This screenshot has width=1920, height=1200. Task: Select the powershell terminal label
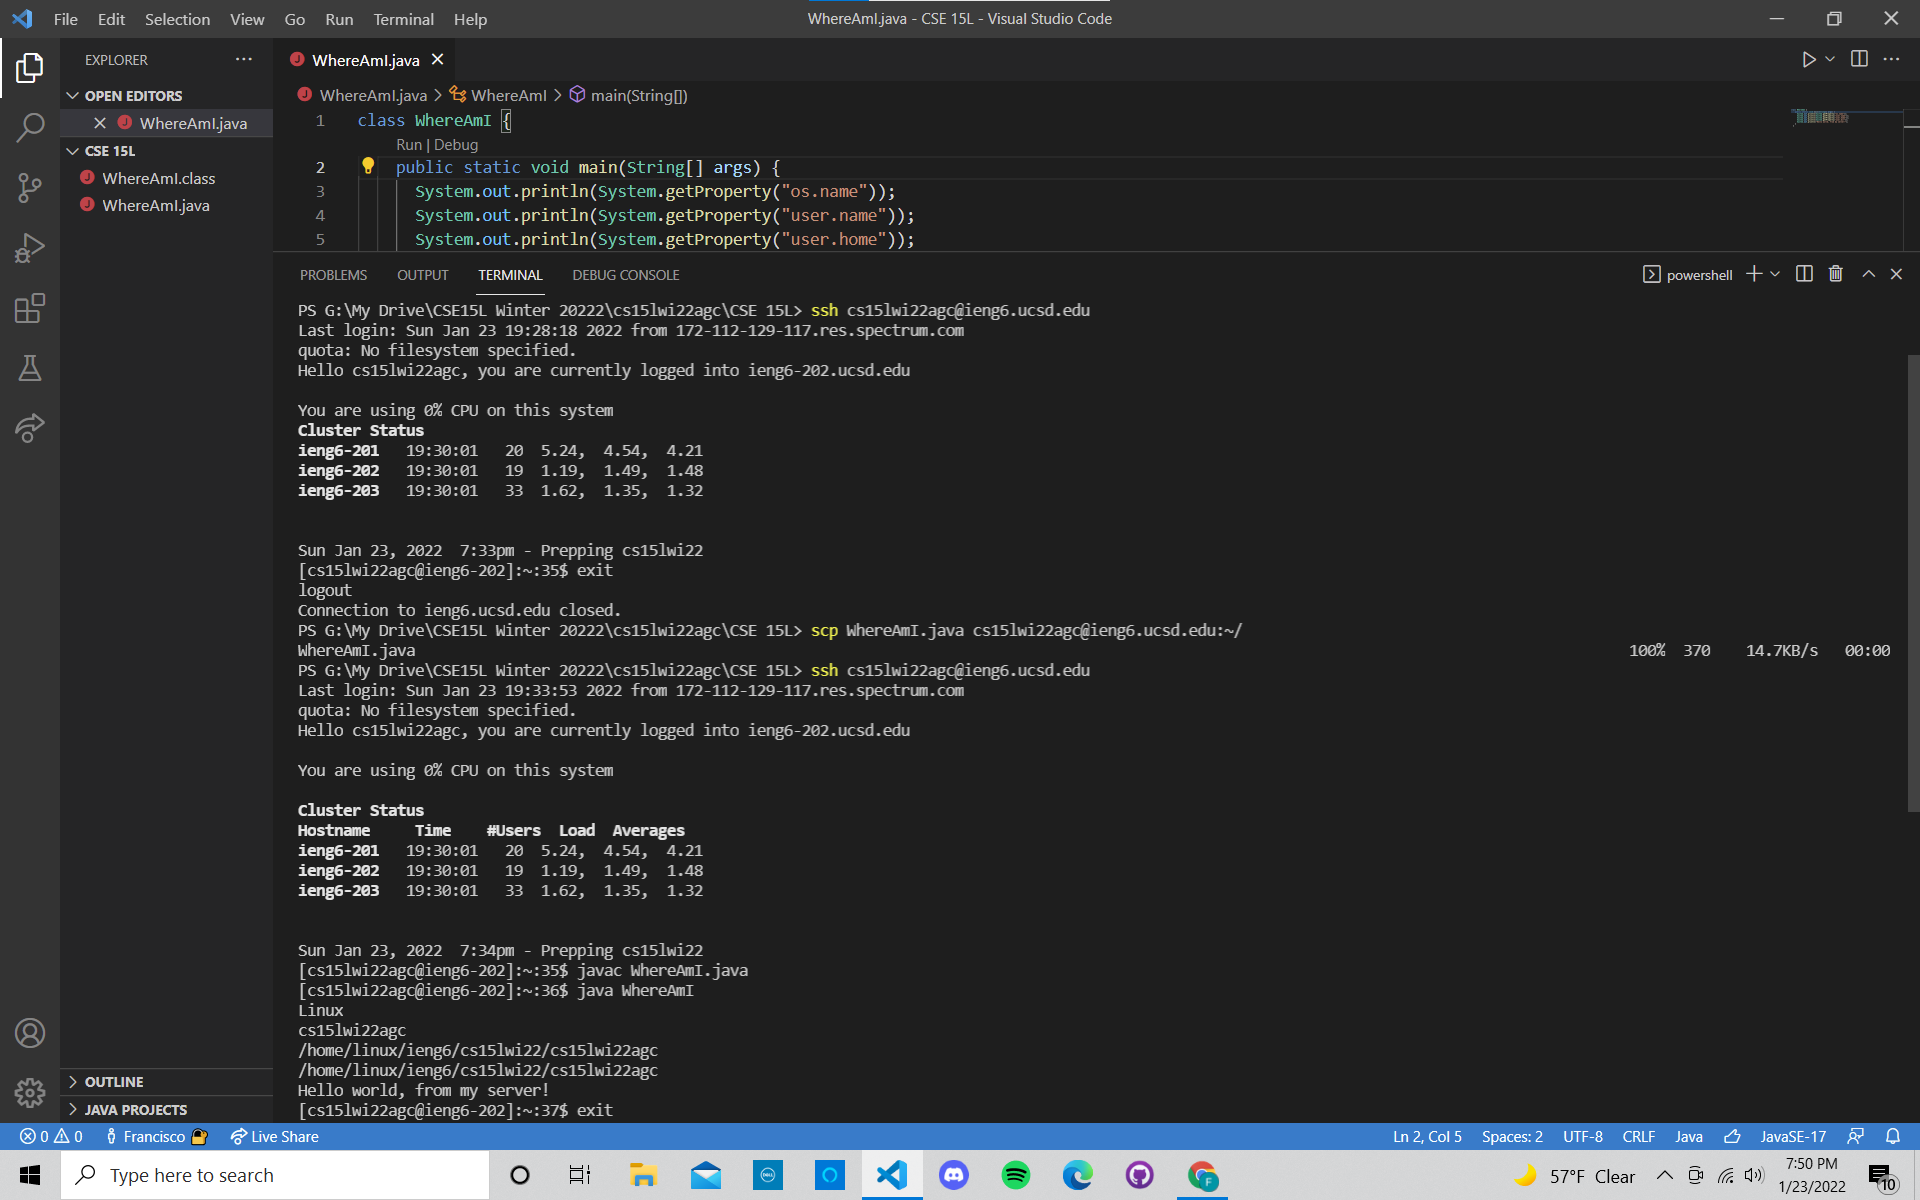(x=1688, y=274)
